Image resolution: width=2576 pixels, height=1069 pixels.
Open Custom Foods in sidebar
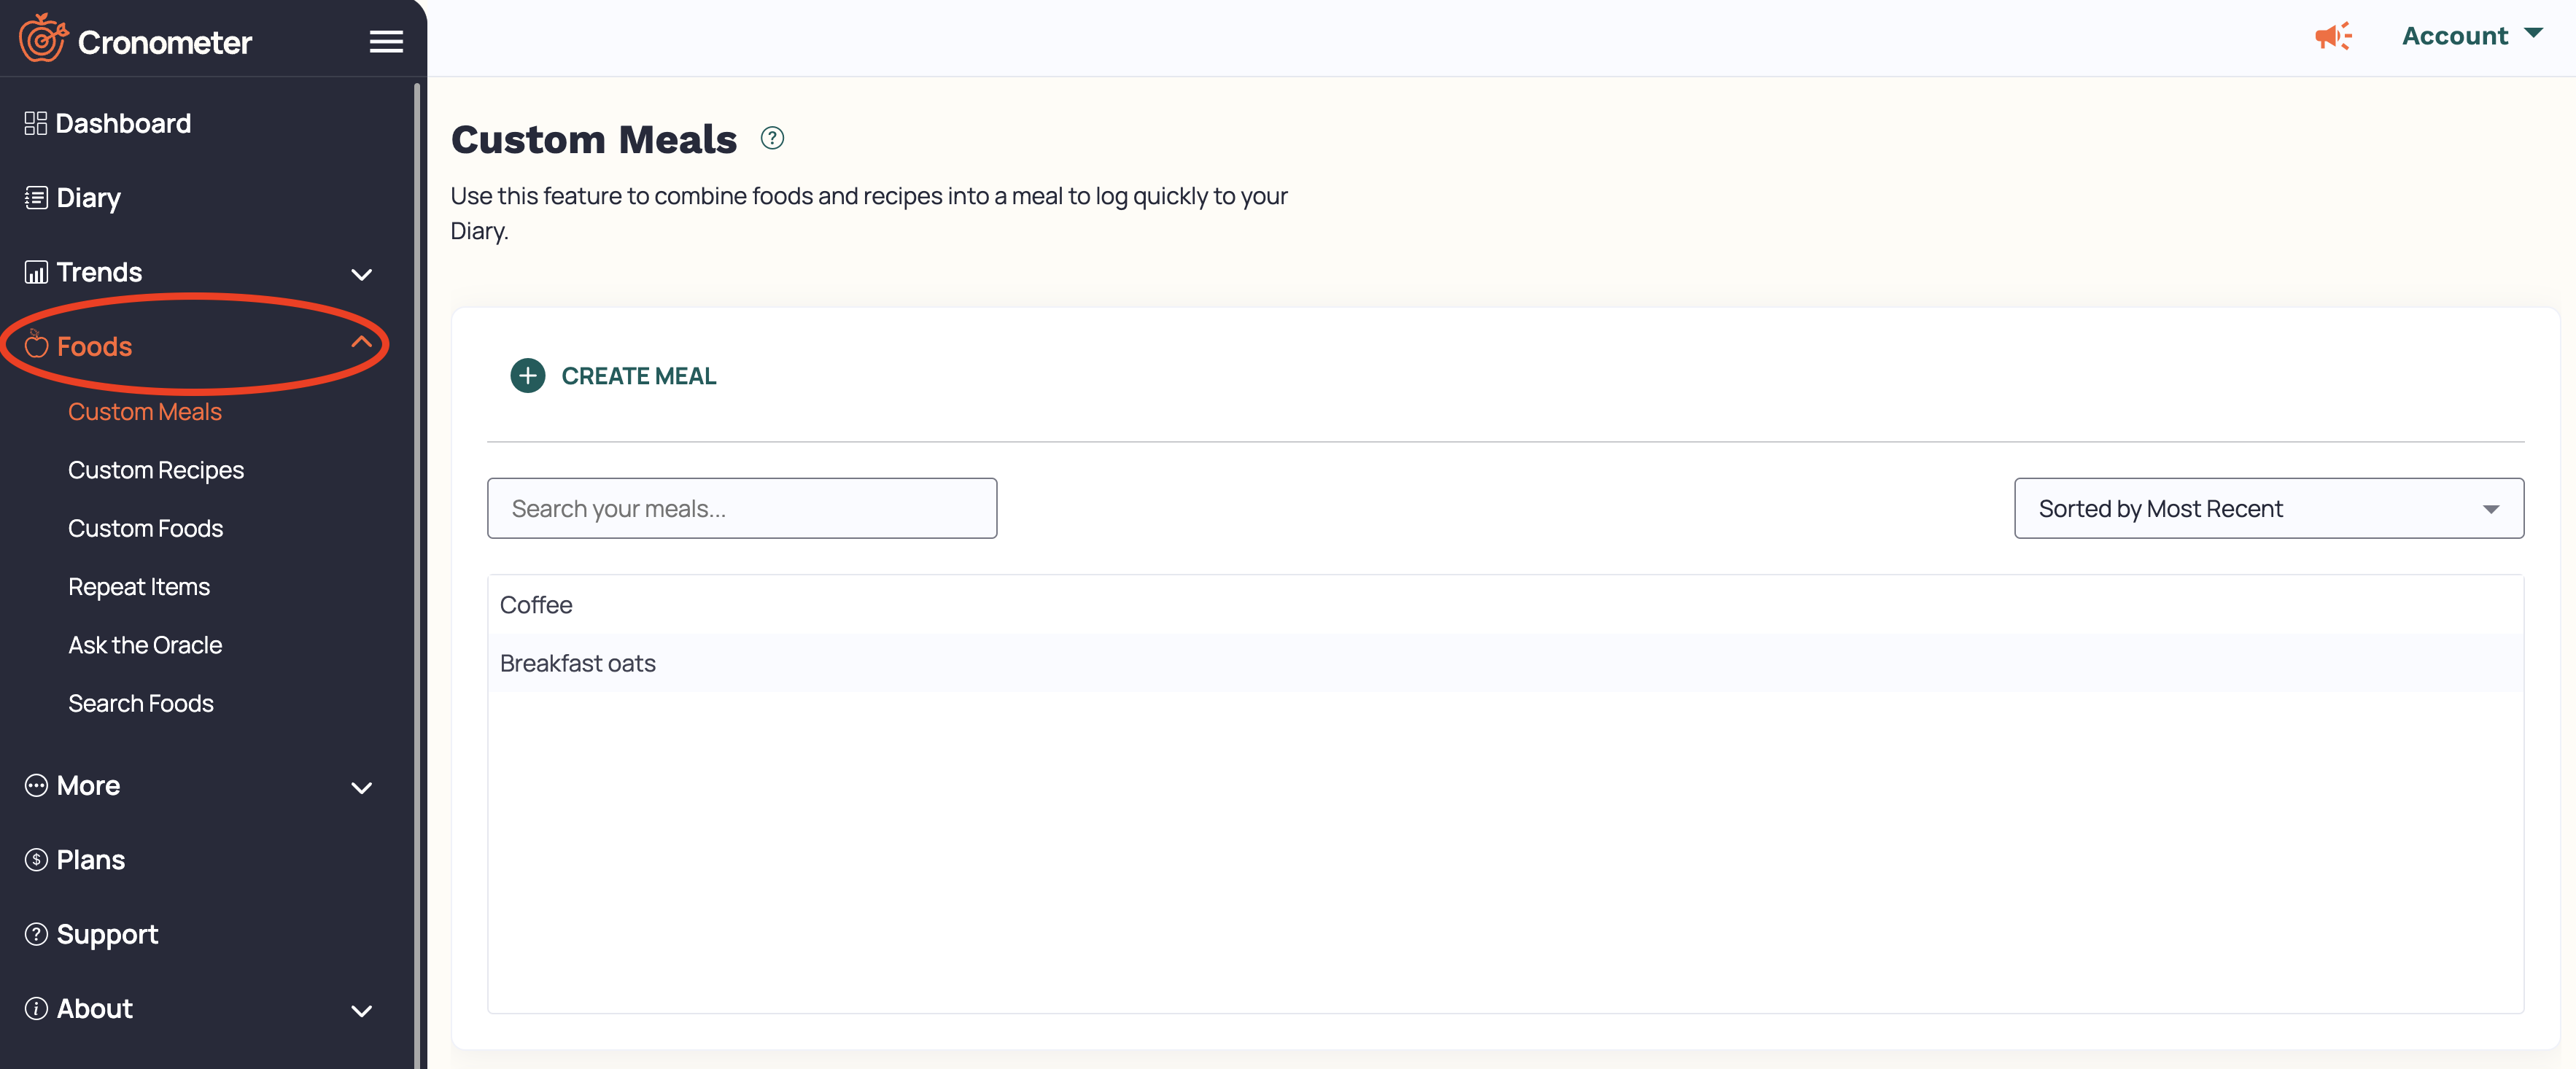[145, 528]
